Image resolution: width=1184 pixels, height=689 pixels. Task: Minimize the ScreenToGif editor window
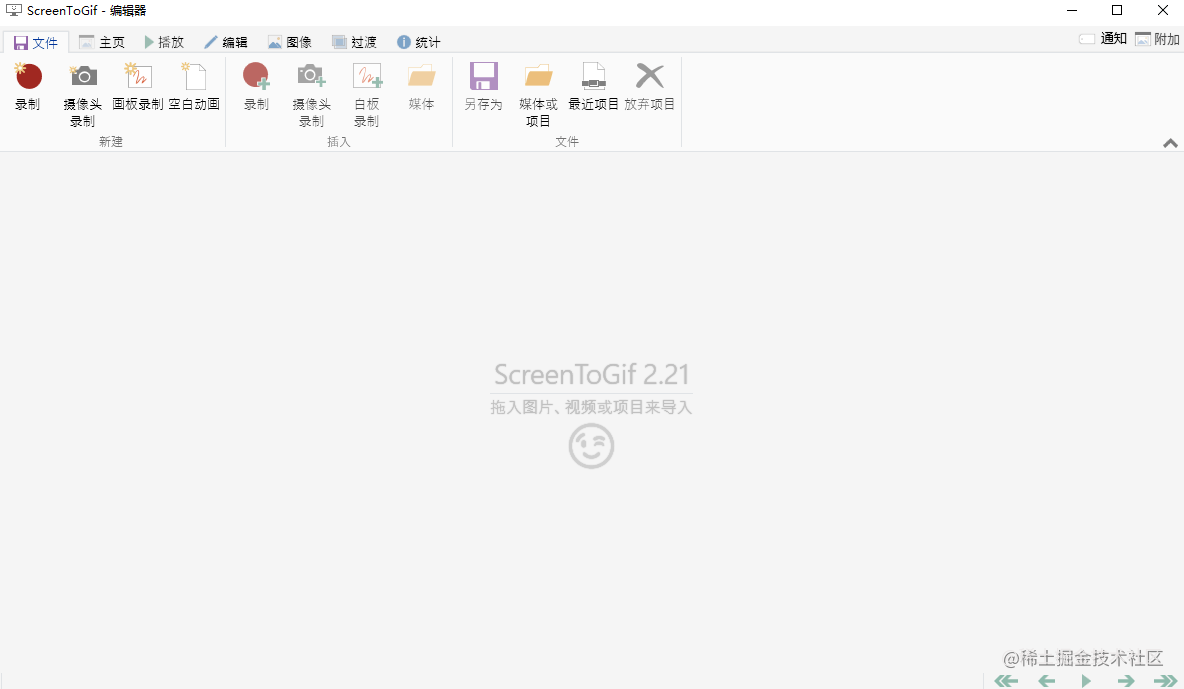(1071, 11)
